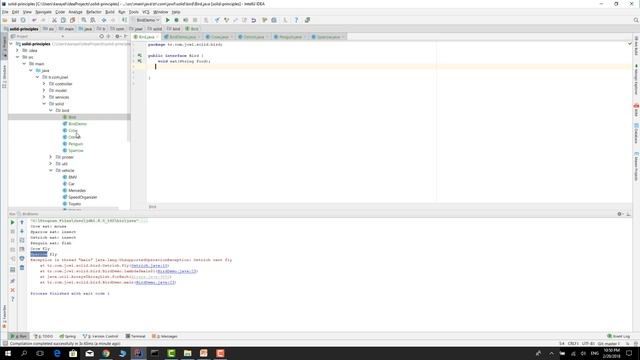Open Run panel settings gear icon
640x360 pixels.
(620, 214)
